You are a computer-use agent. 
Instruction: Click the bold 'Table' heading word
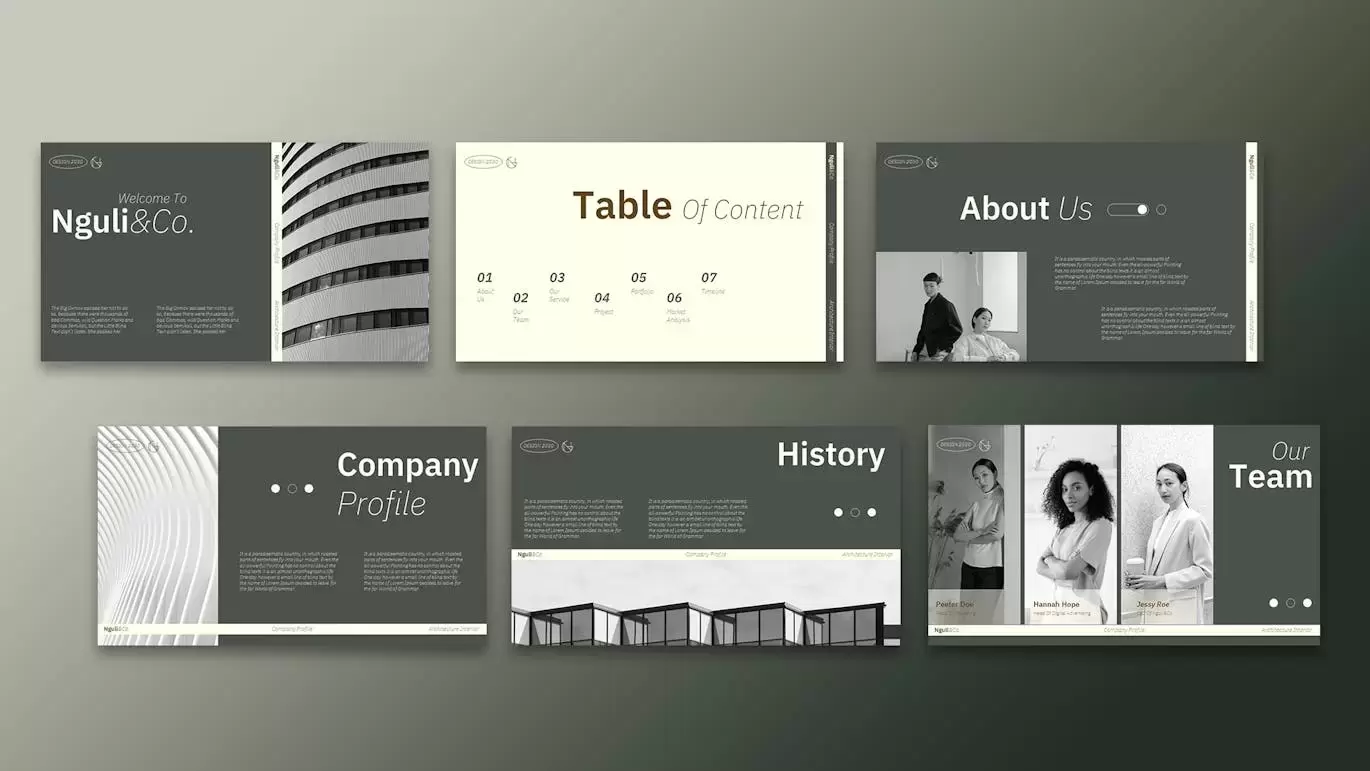(622, 205)
